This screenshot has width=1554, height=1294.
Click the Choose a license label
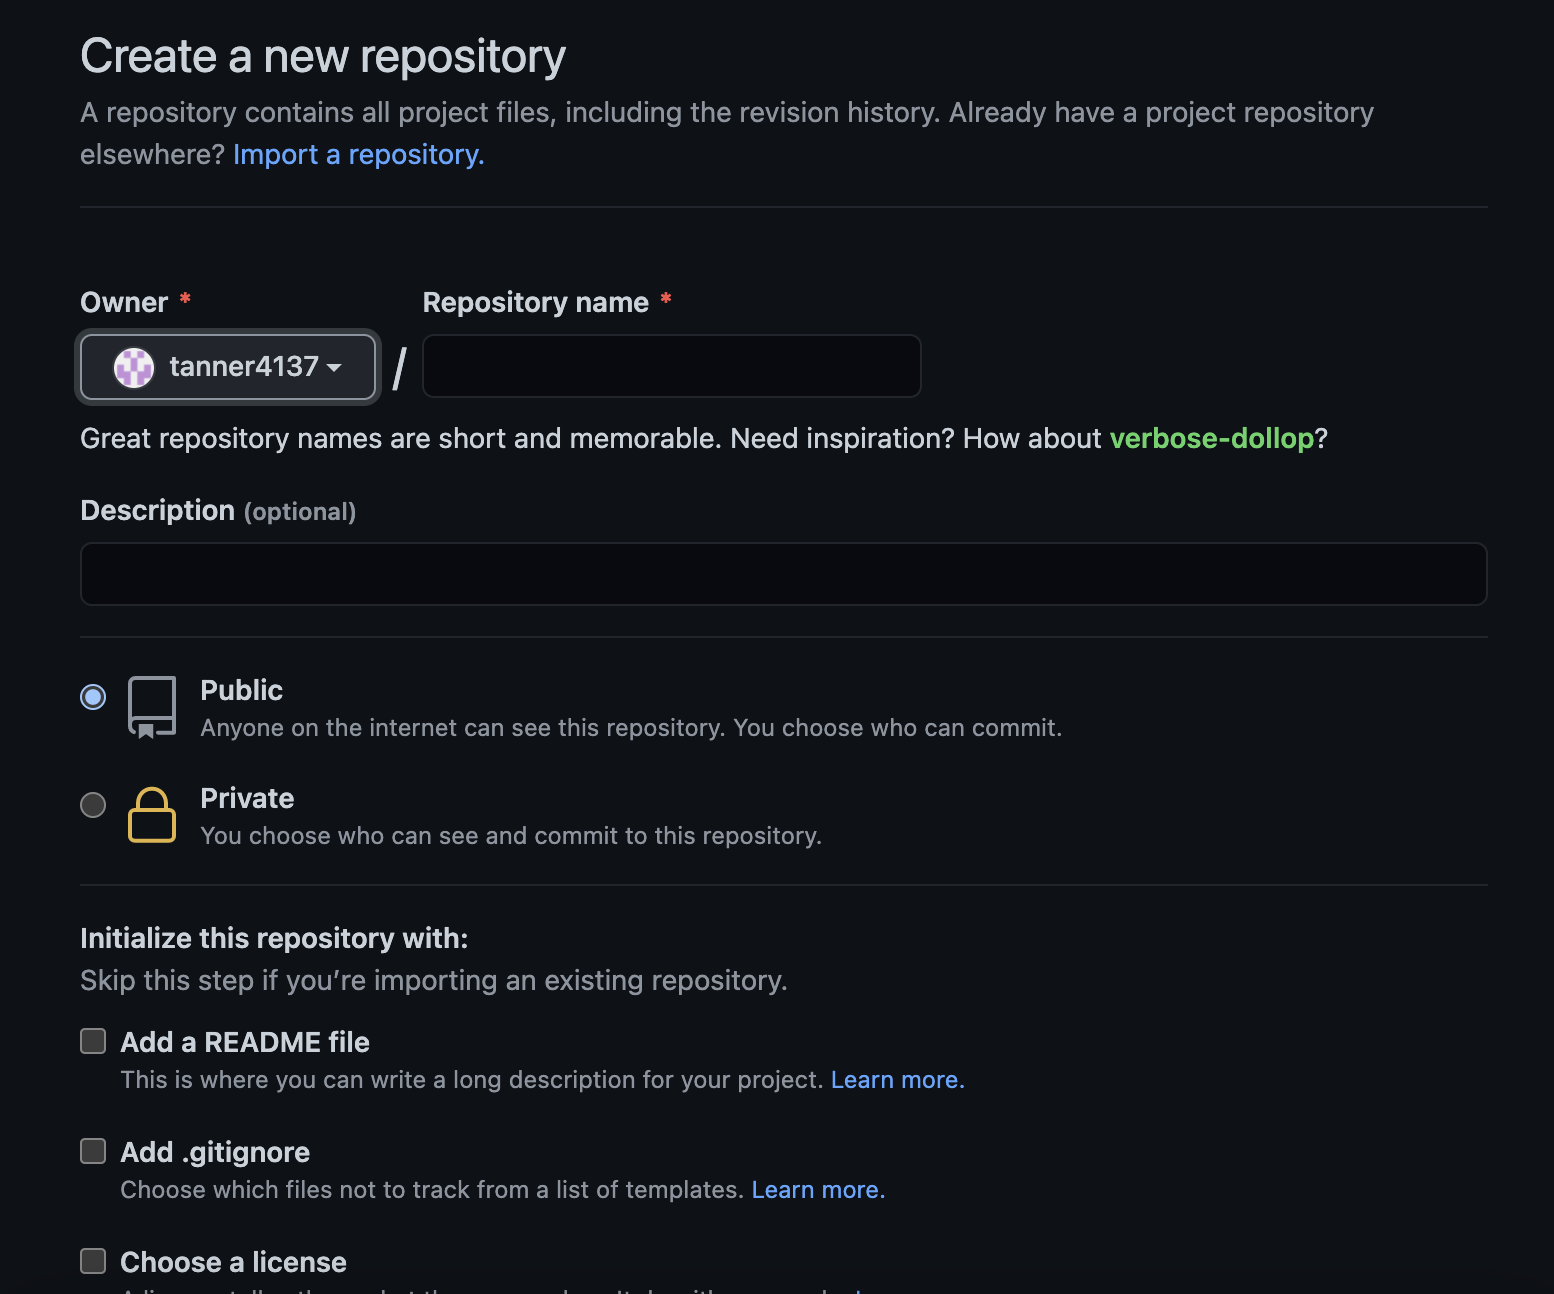pyautogui.click(x=233, y=1262)
